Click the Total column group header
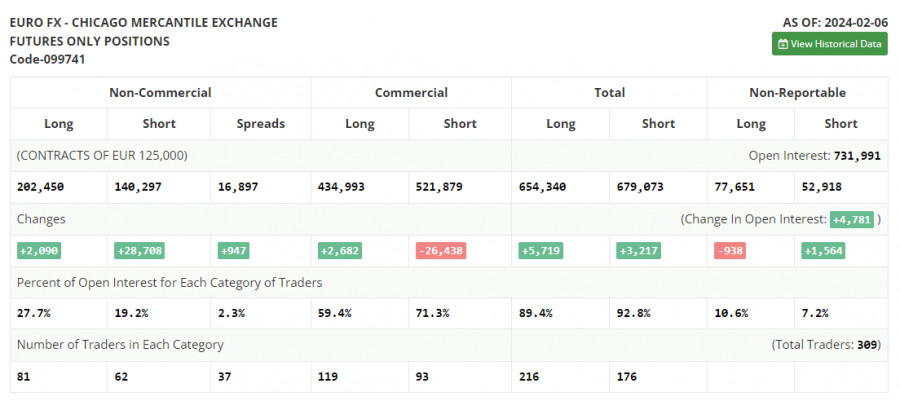Viewport: 900px width, 401px height. pos(609,92)
